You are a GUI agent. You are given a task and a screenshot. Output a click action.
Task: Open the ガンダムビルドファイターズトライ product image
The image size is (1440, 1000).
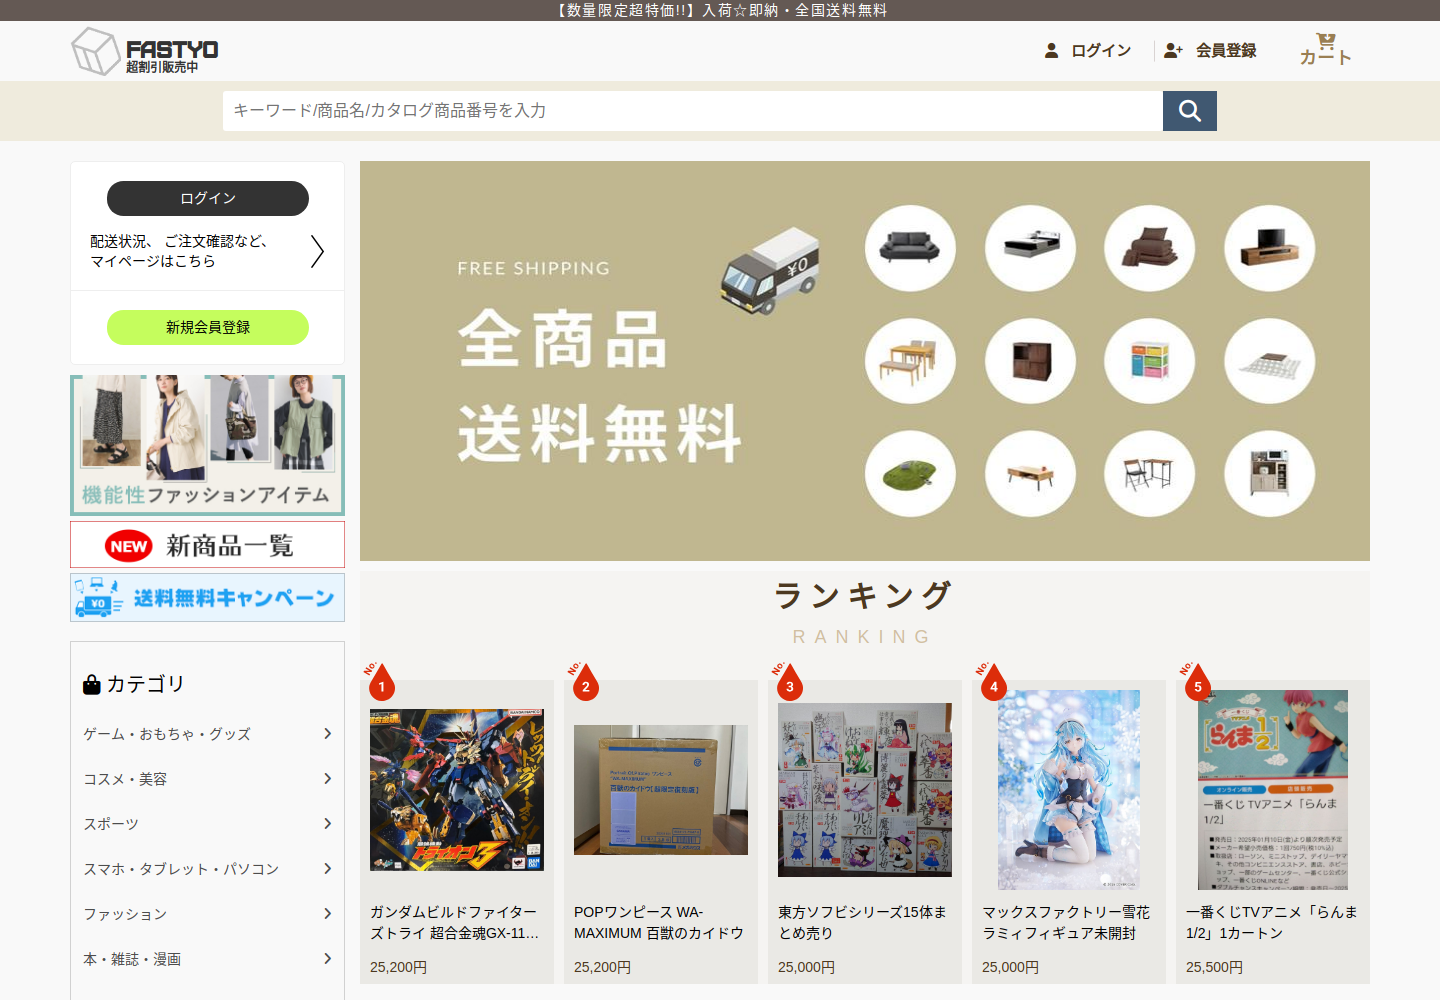point(457,790)
